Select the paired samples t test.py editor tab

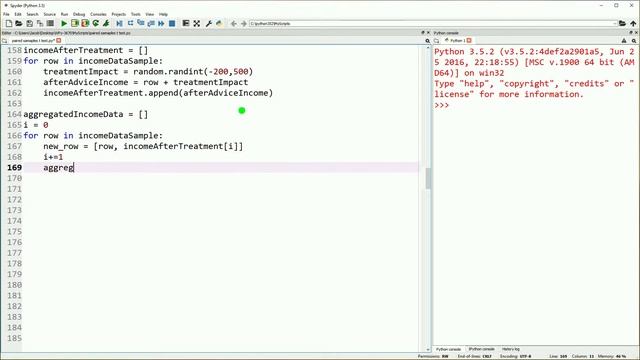tap(33, 41)
